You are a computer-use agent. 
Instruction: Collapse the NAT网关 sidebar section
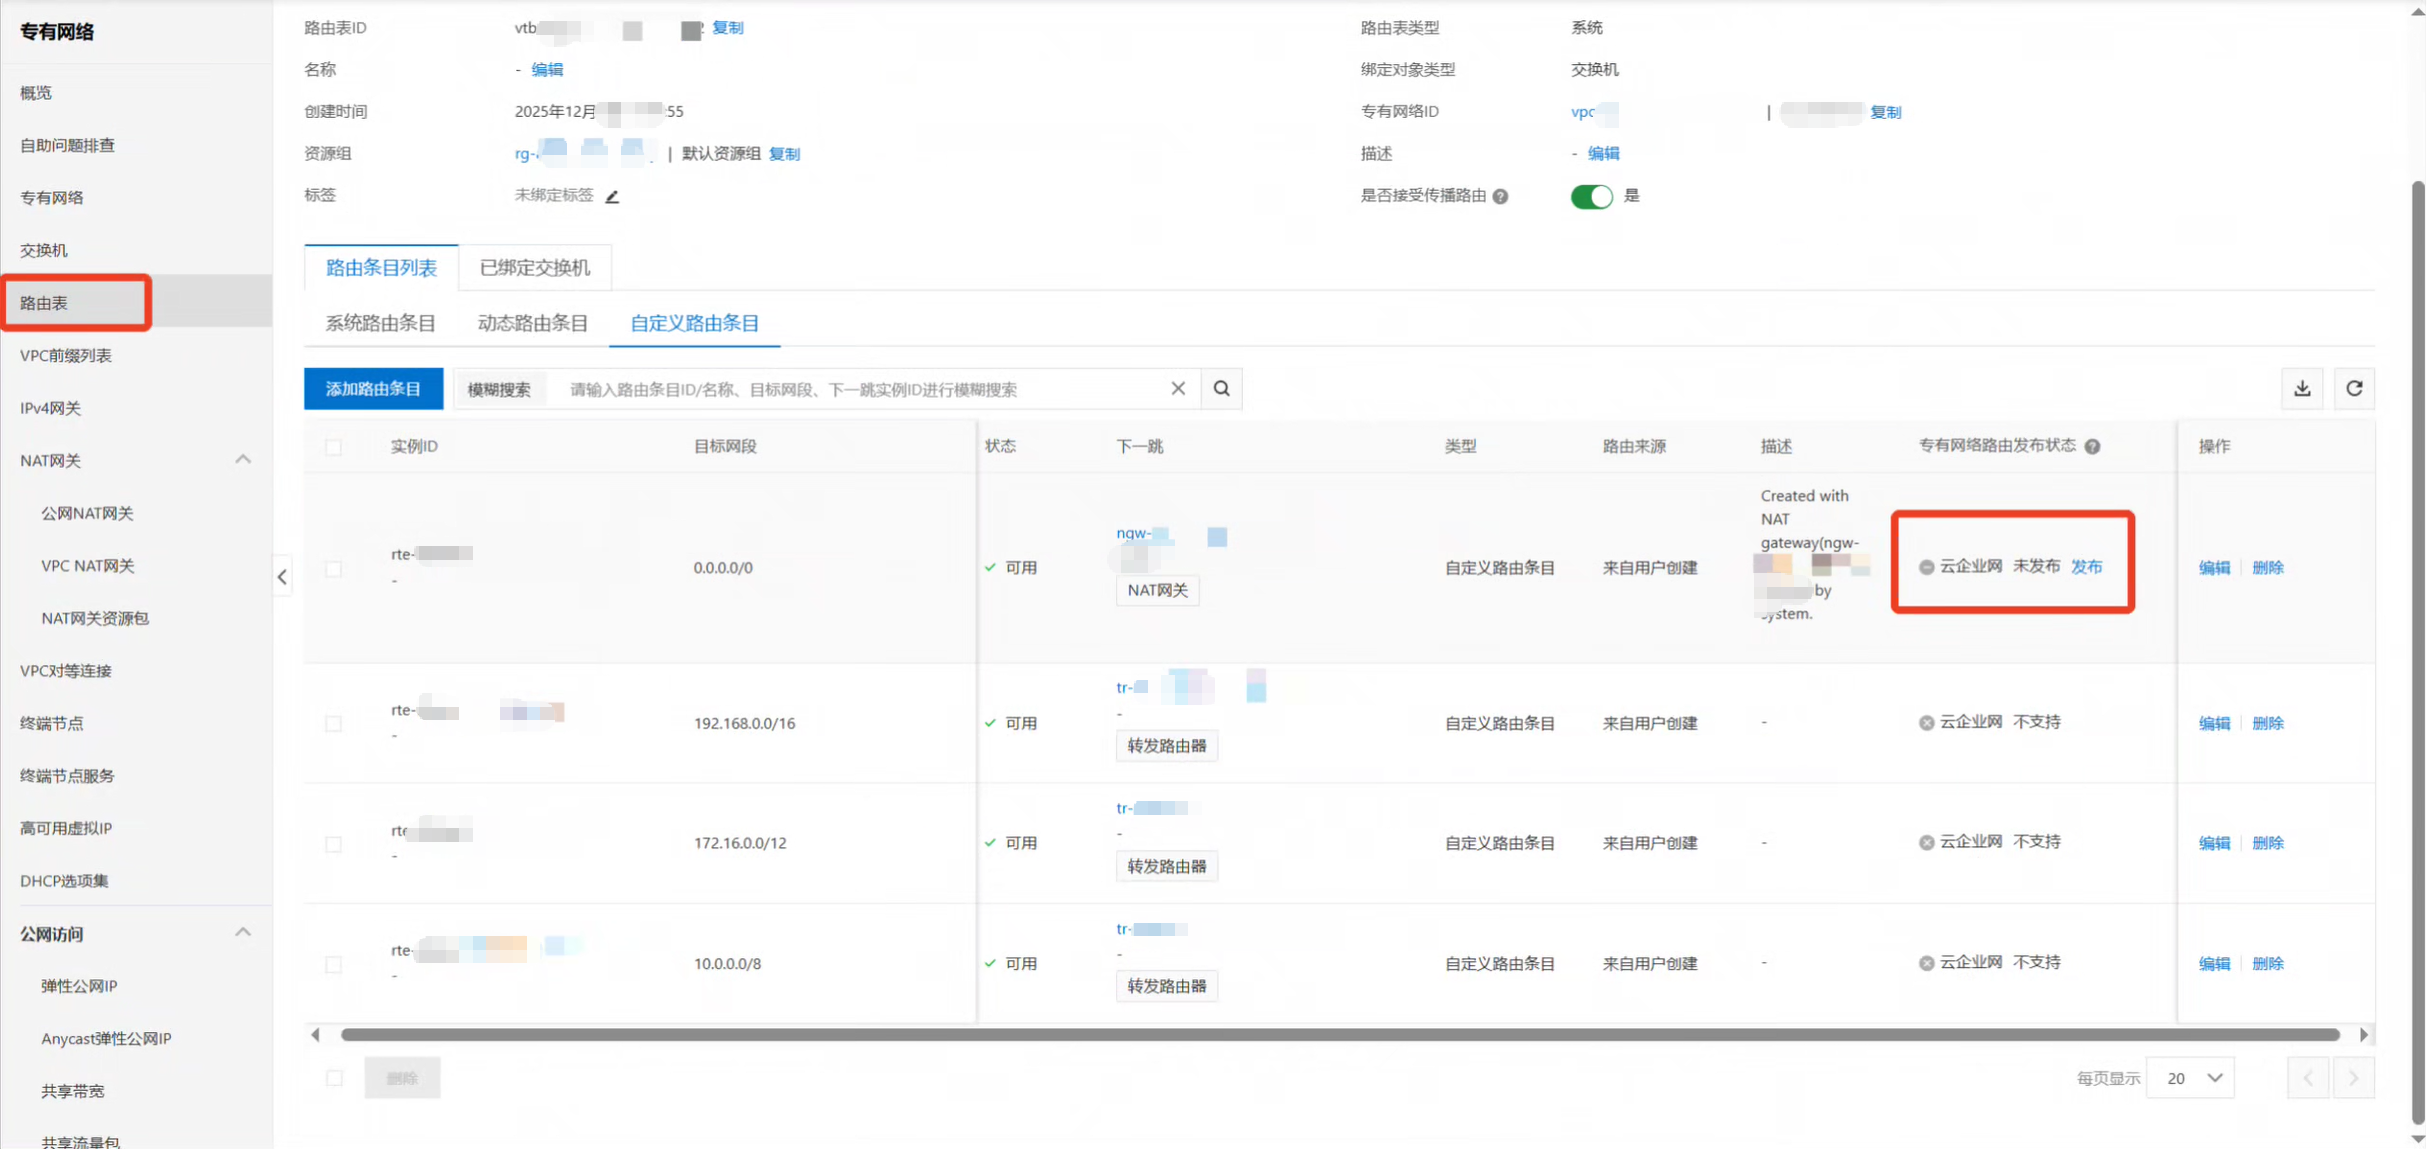243,460
